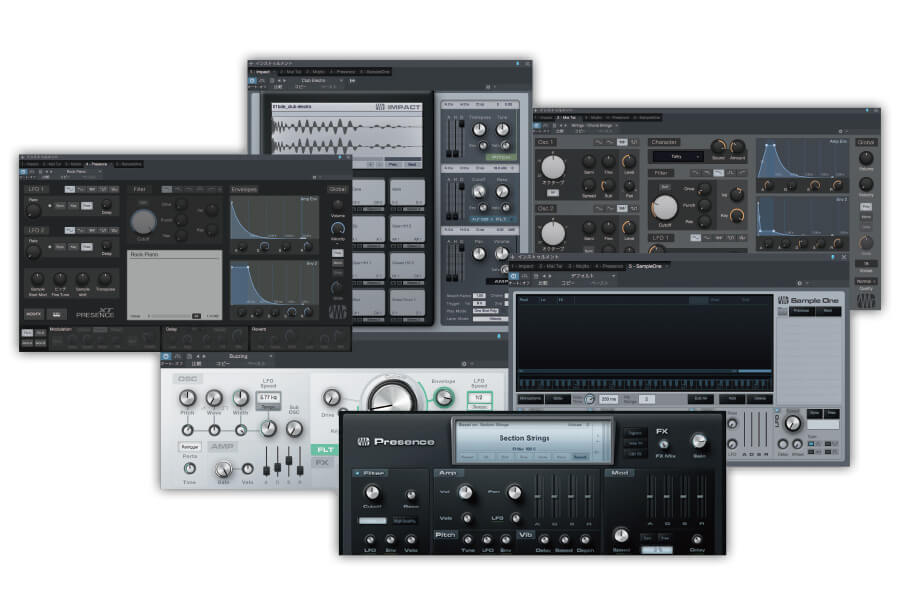Enable Free mode for Presence XT LFO 2
Image resolution: width=900 pixels, height=600 pixels.
coord(86,247)
